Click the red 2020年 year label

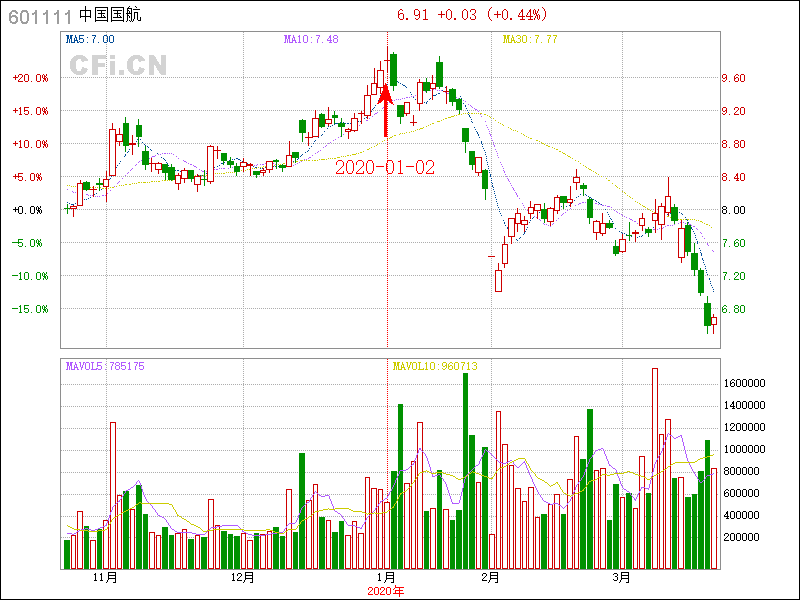click(386, 591)
